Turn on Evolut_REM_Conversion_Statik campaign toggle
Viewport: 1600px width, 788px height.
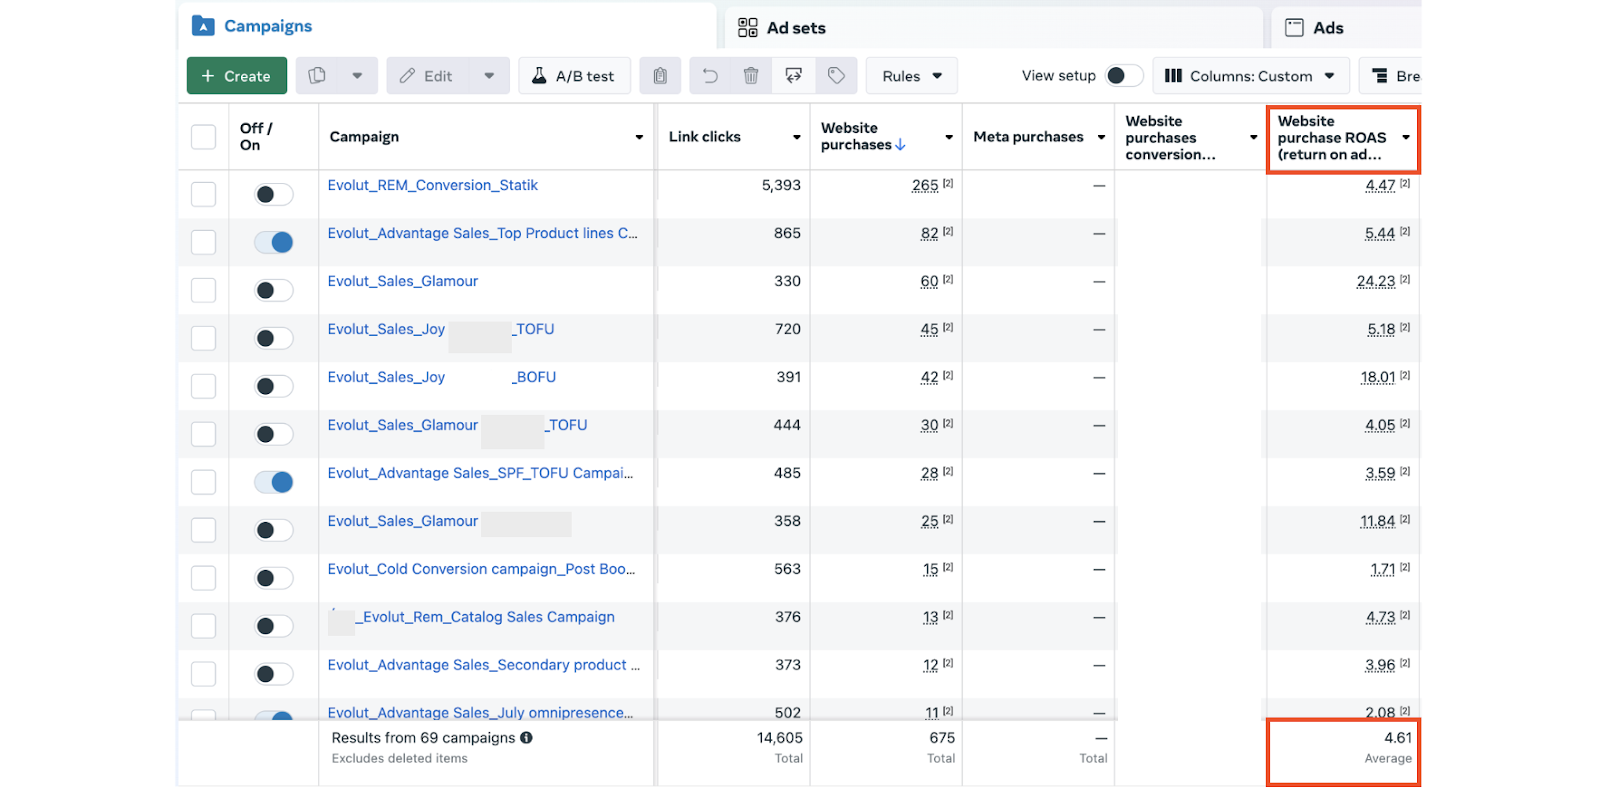coord(273,194)
